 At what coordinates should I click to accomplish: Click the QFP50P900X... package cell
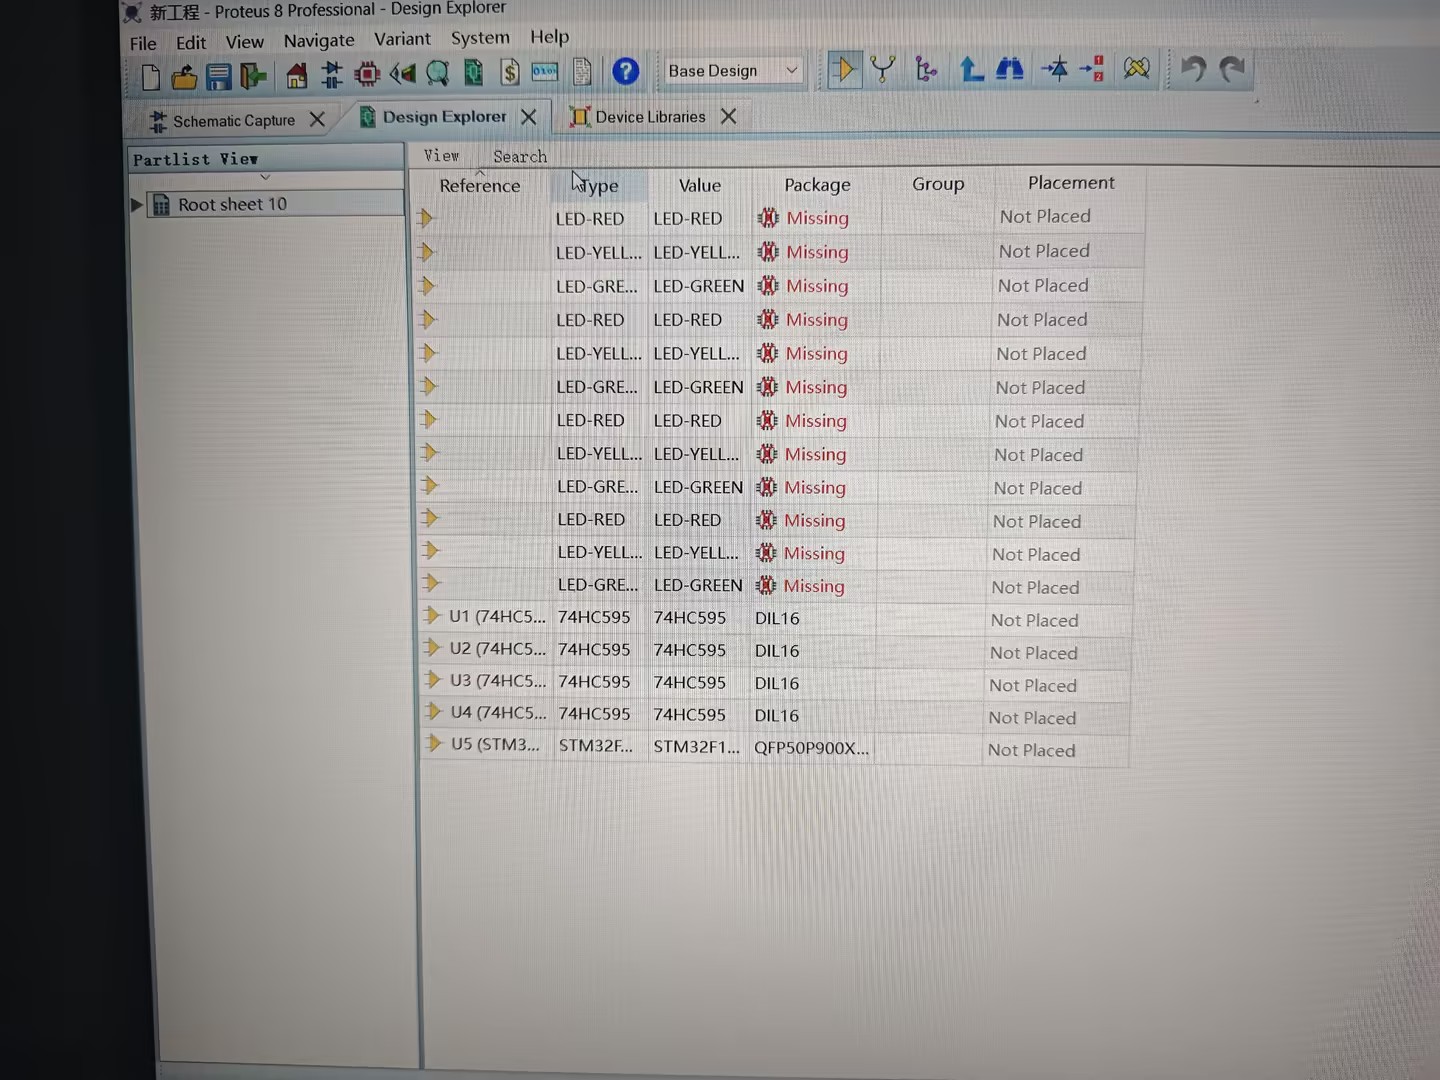(x=811, y=748)
